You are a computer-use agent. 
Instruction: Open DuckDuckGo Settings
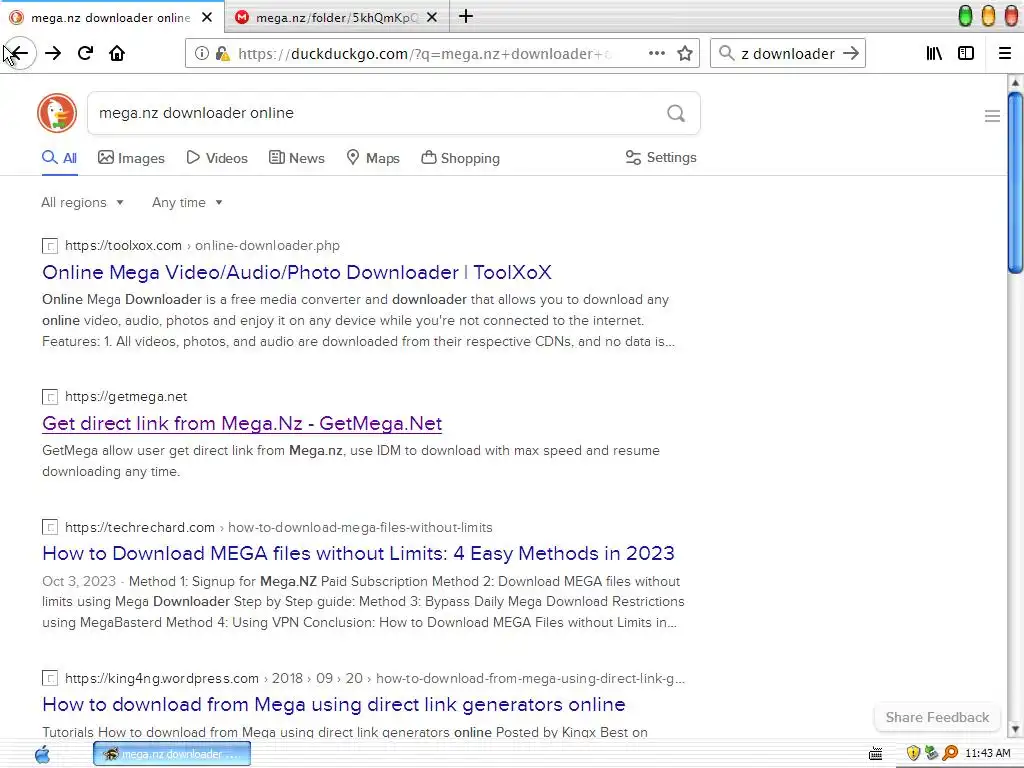click(x=661, y=157)
